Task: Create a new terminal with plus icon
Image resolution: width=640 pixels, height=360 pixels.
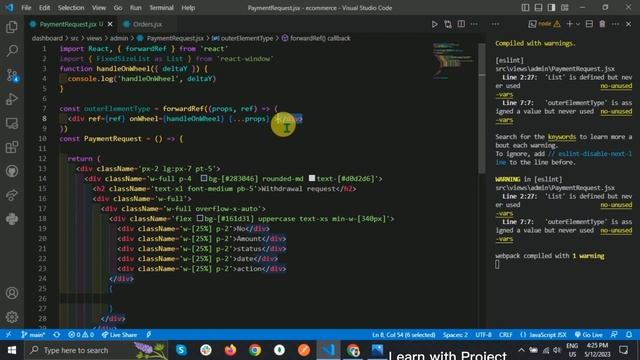Action: point(569,24)
